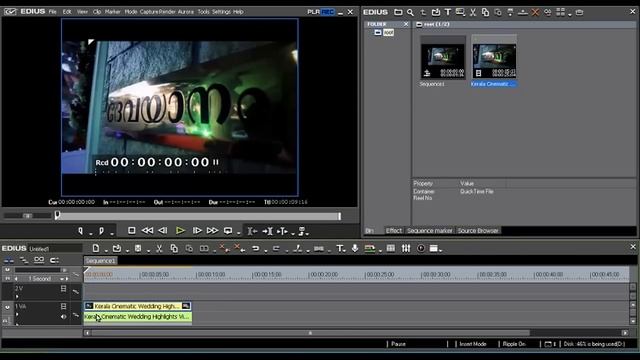
Task: Click red Delete icon in bin toolbar
Action: (535, 12)
